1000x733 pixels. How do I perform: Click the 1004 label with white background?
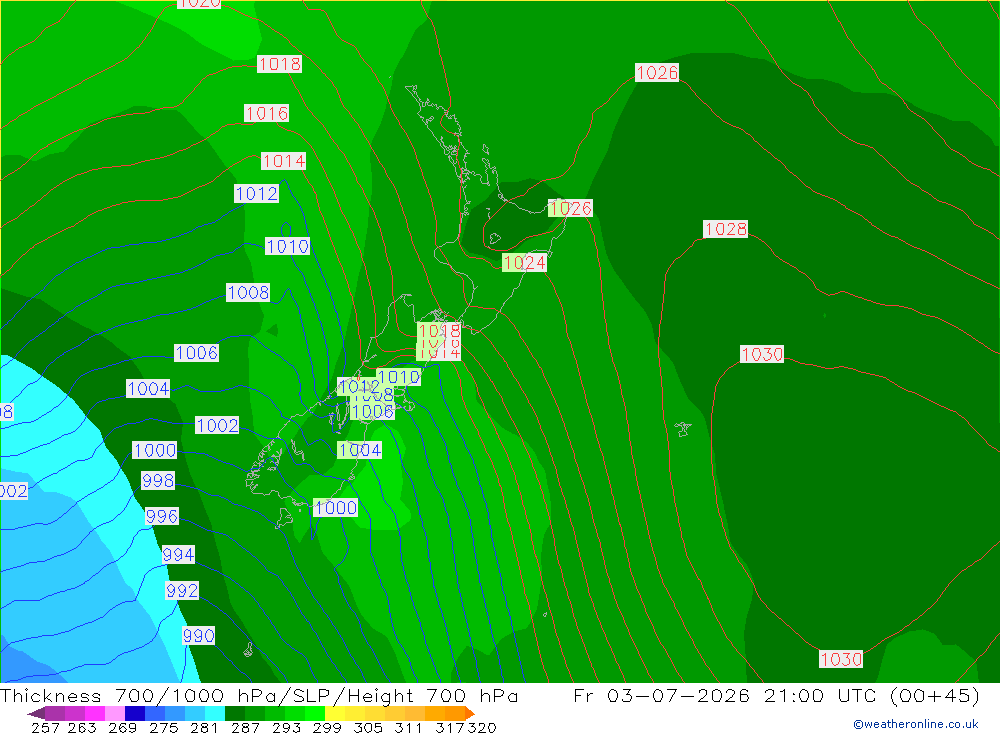tap(149, 389)
